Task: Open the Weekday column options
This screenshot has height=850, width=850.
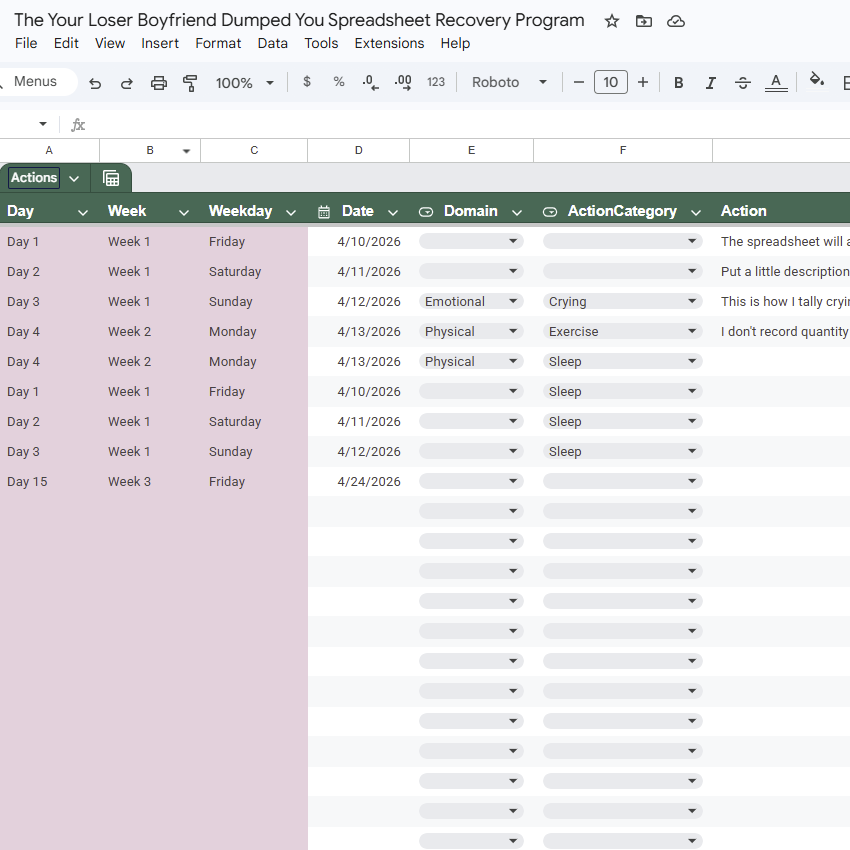Action: (x=291, y=212)
